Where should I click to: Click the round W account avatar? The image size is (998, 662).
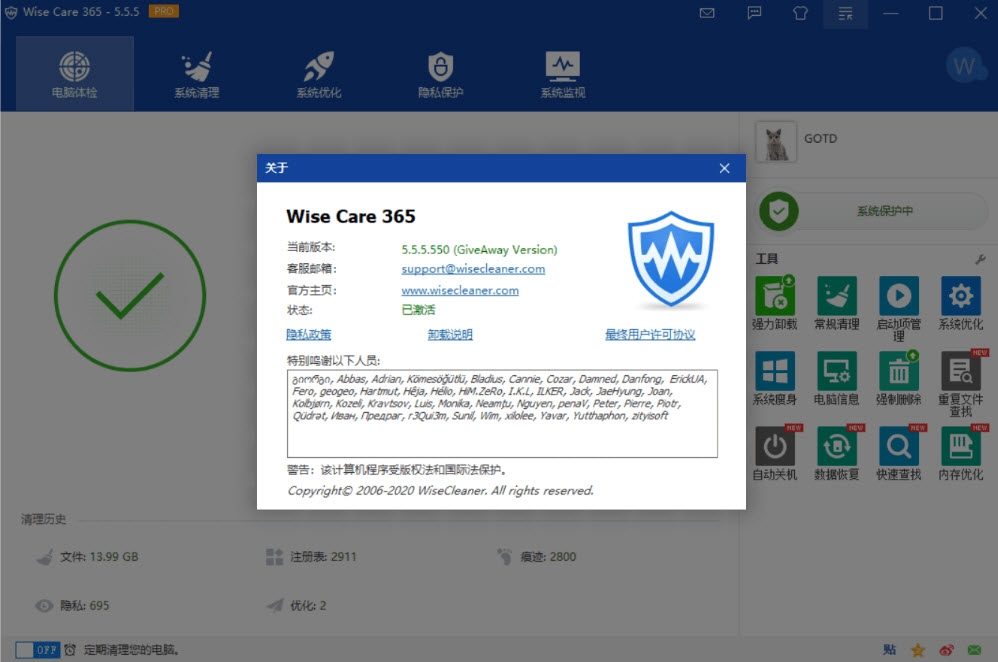click(965, 66)
